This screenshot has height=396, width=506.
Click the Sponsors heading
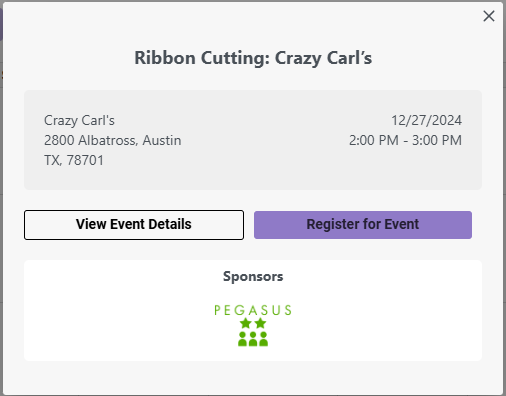click(253, 277)
